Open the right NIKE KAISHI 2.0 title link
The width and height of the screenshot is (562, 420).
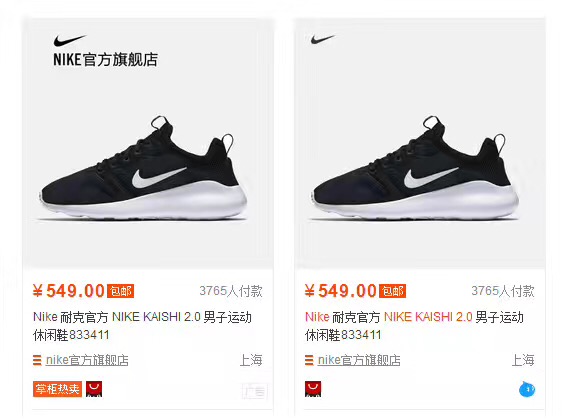coord(414,326)
